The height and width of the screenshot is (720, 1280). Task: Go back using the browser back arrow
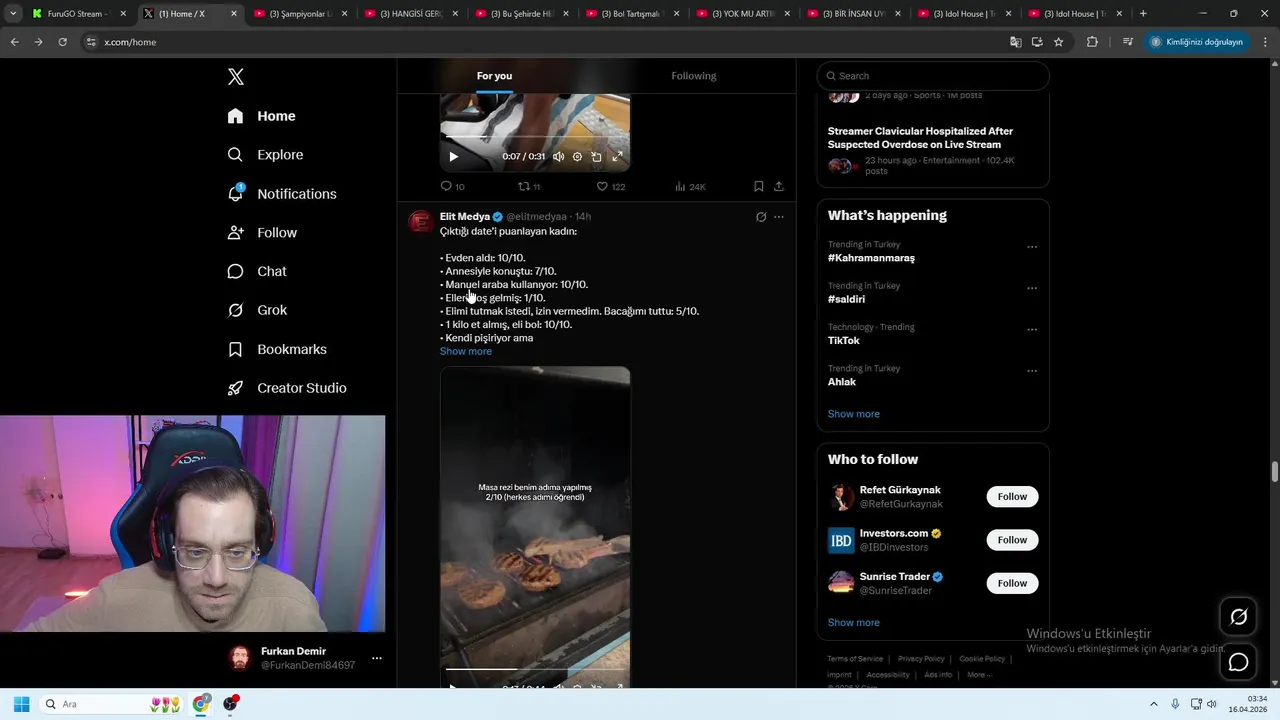(x=14, y=42)
